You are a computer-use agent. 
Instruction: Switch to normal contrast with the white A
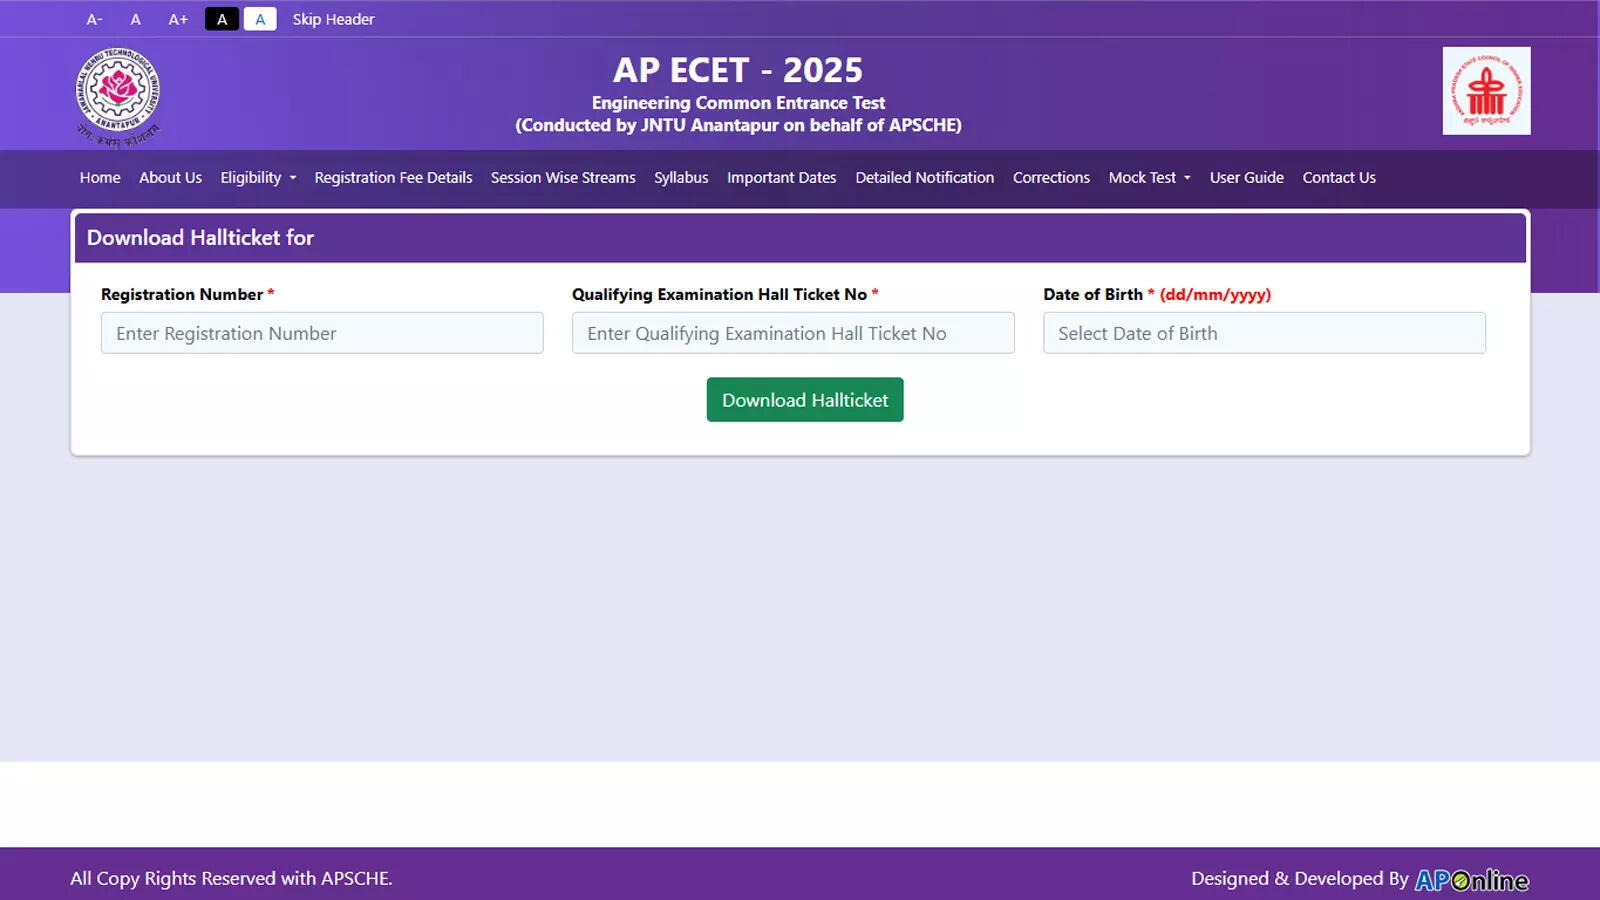click(259, 18)
